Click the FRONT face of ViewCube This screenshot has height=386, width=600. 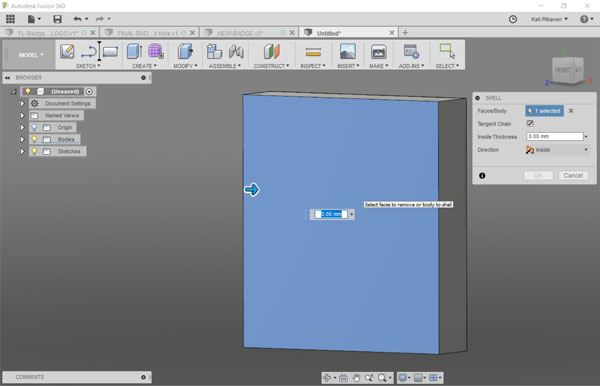pos(562,70)
